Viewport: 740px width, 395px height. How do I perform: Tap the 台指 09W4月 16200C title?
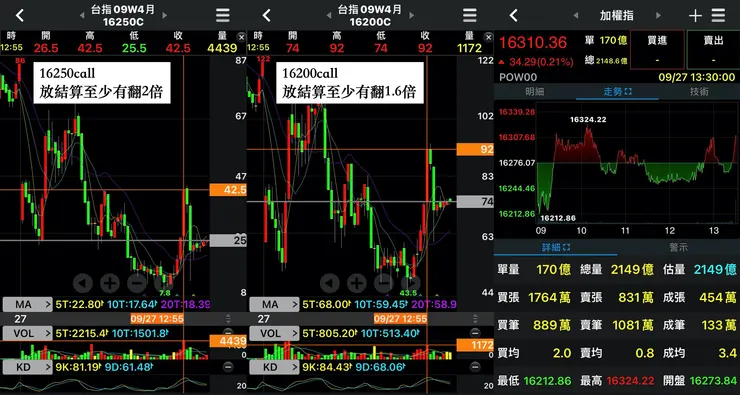pos(370,16)
